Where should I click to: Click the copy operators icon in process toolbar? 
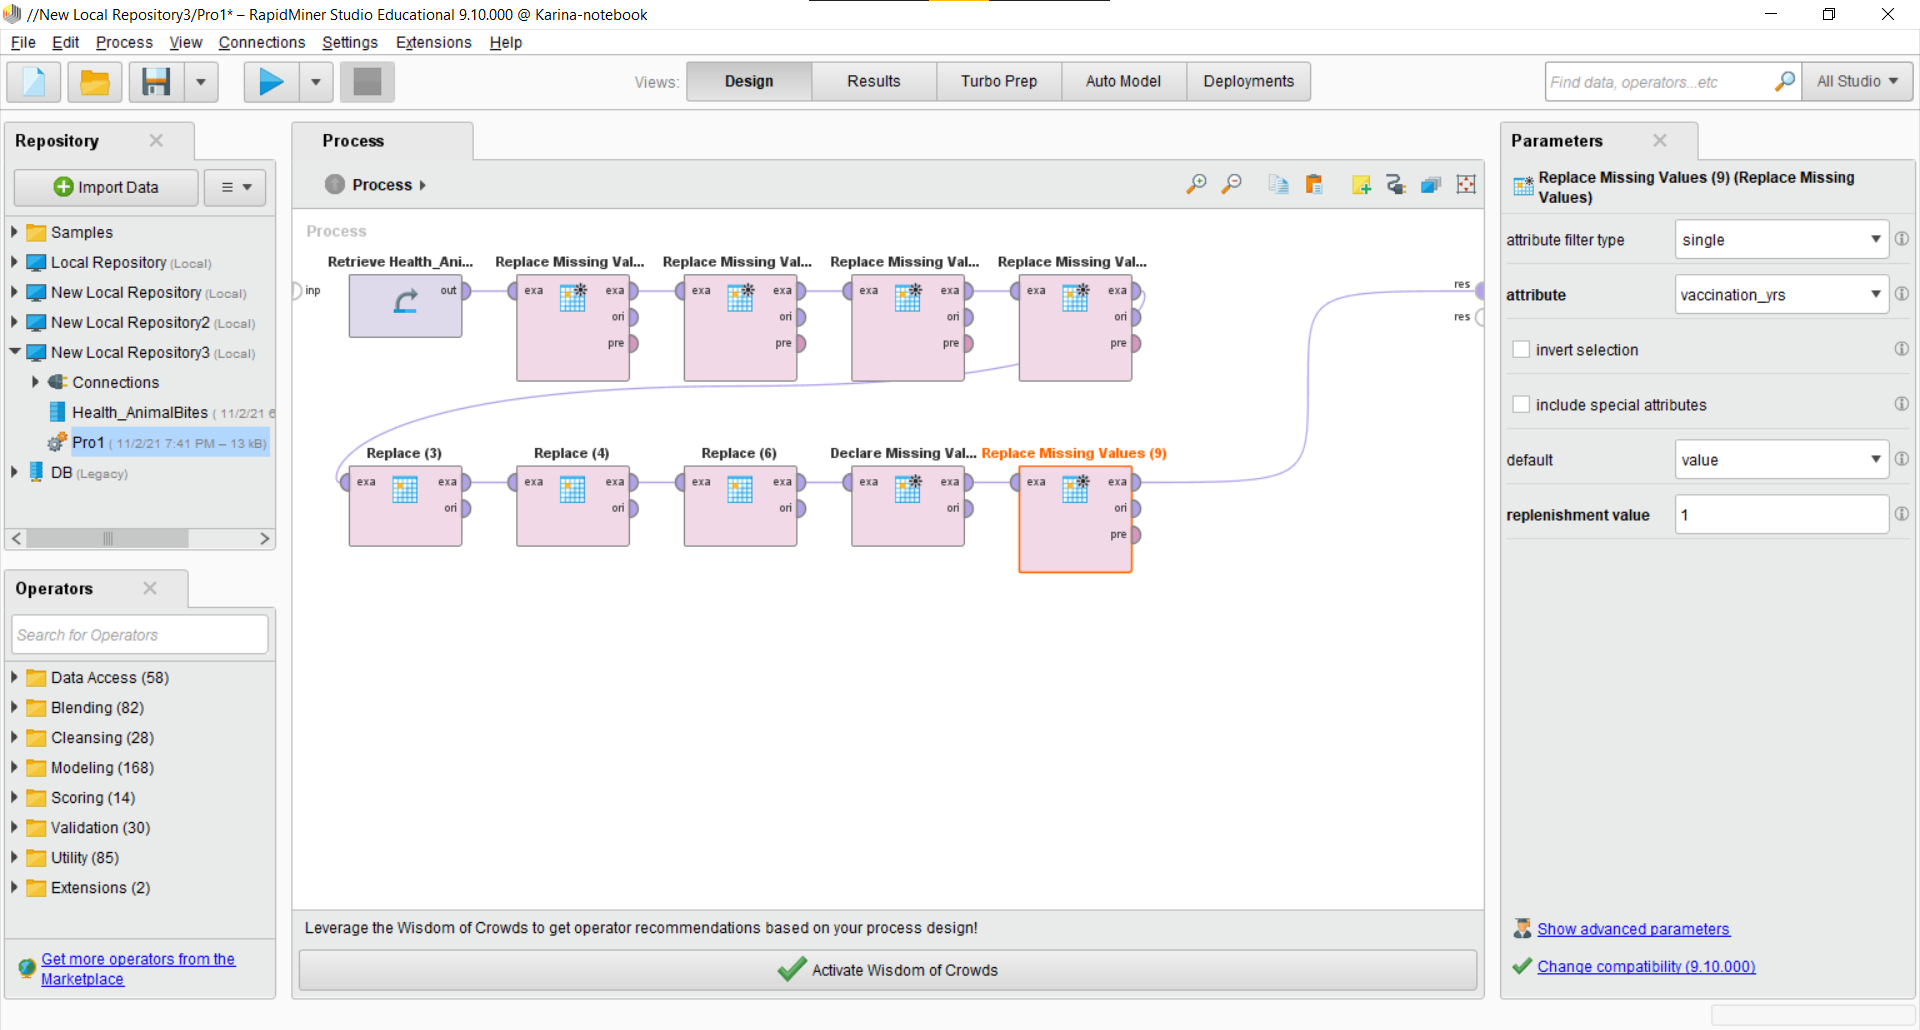pyautogui.click(x=1278, y=184)
